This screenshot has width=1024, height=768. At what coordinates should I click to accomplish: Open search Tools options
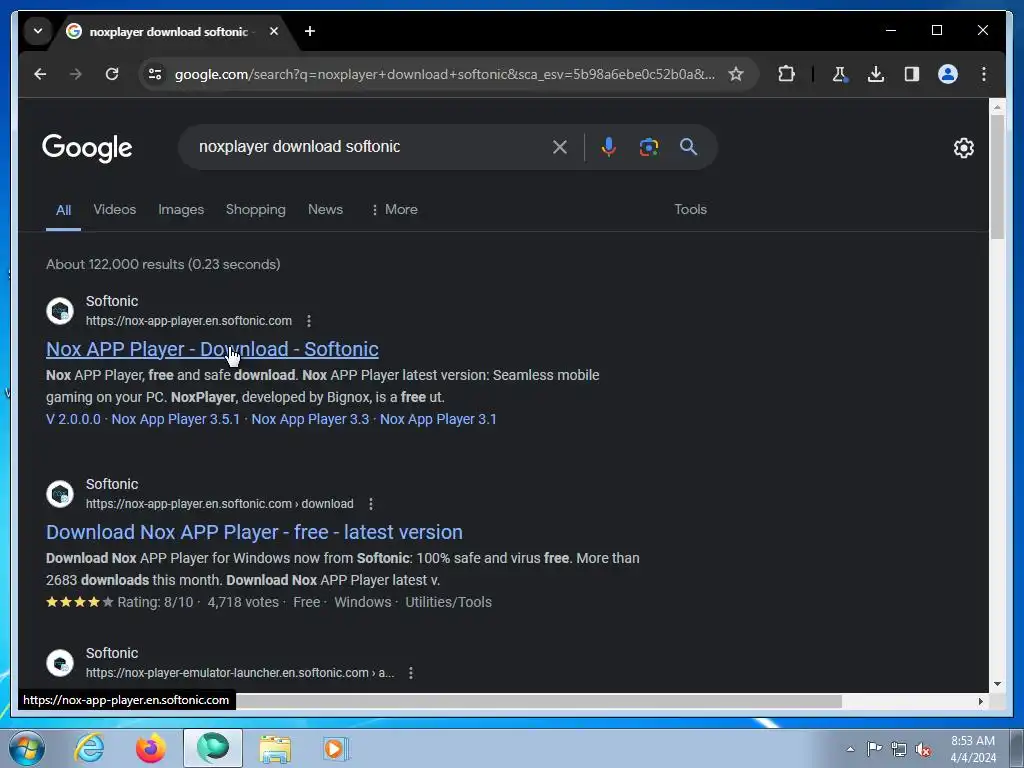[690, 210]
